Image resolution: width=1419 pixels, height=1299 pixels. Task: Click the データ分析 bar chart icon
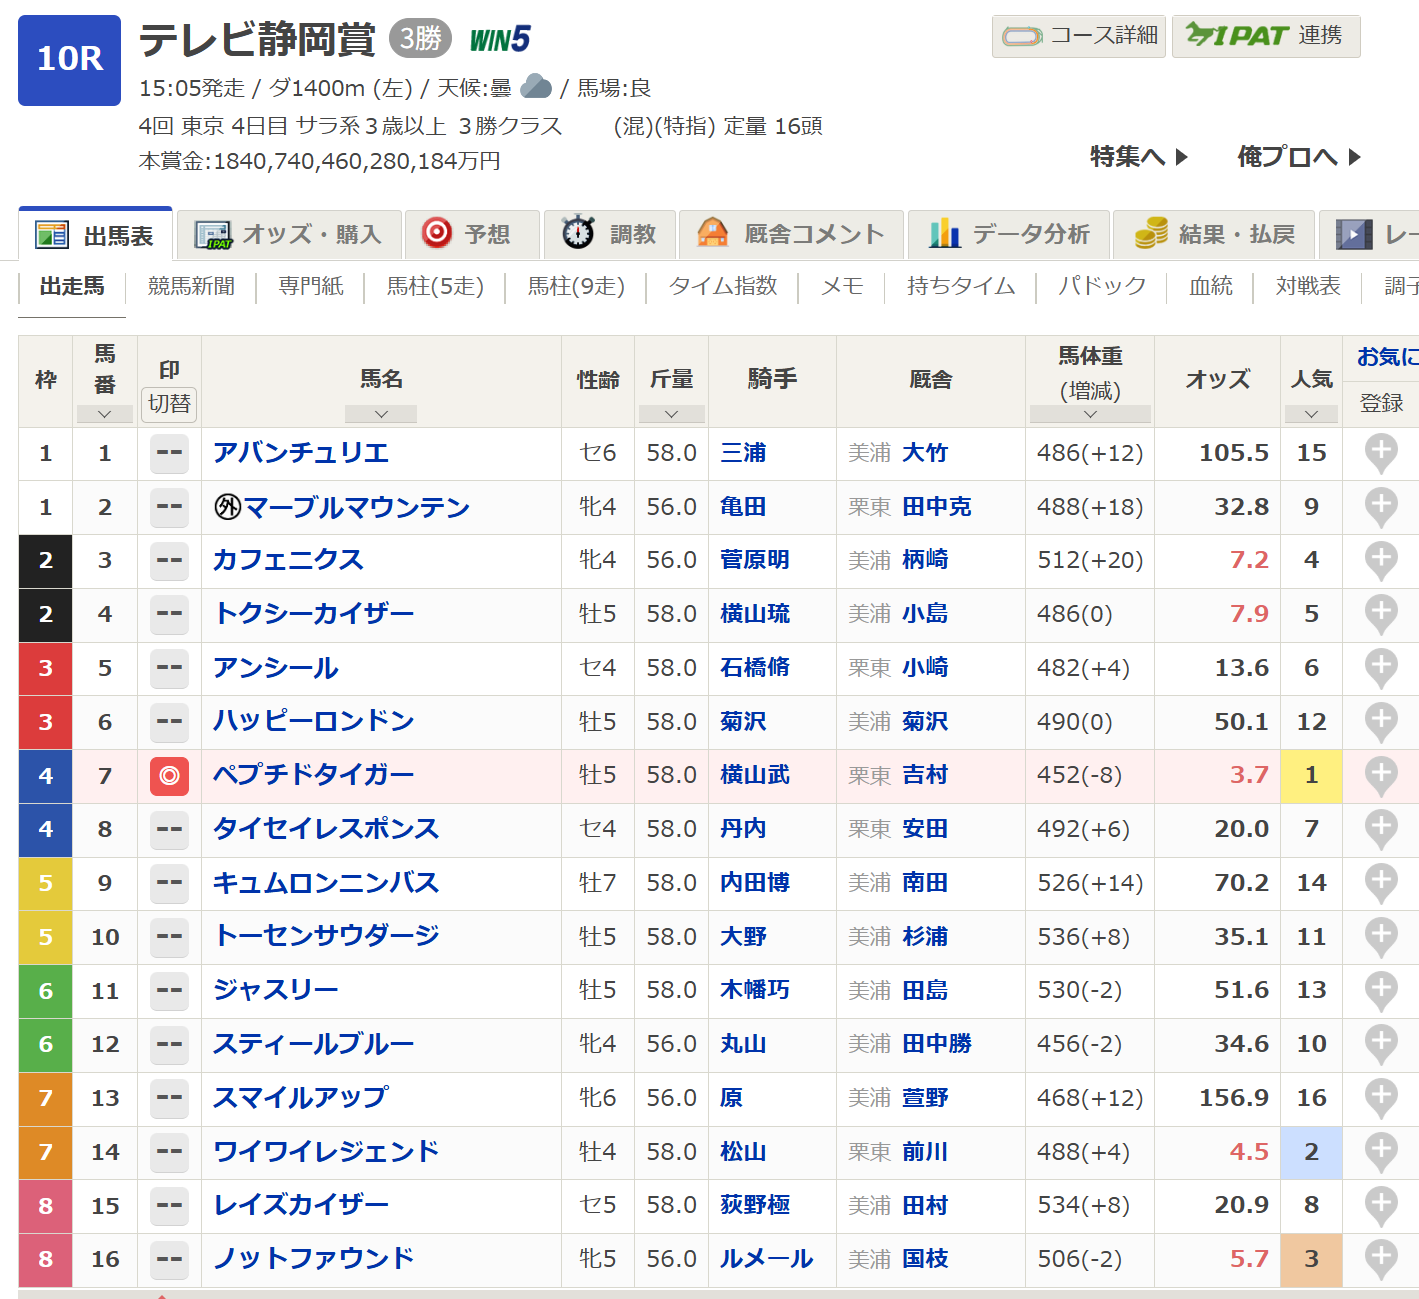click(944, 233)
